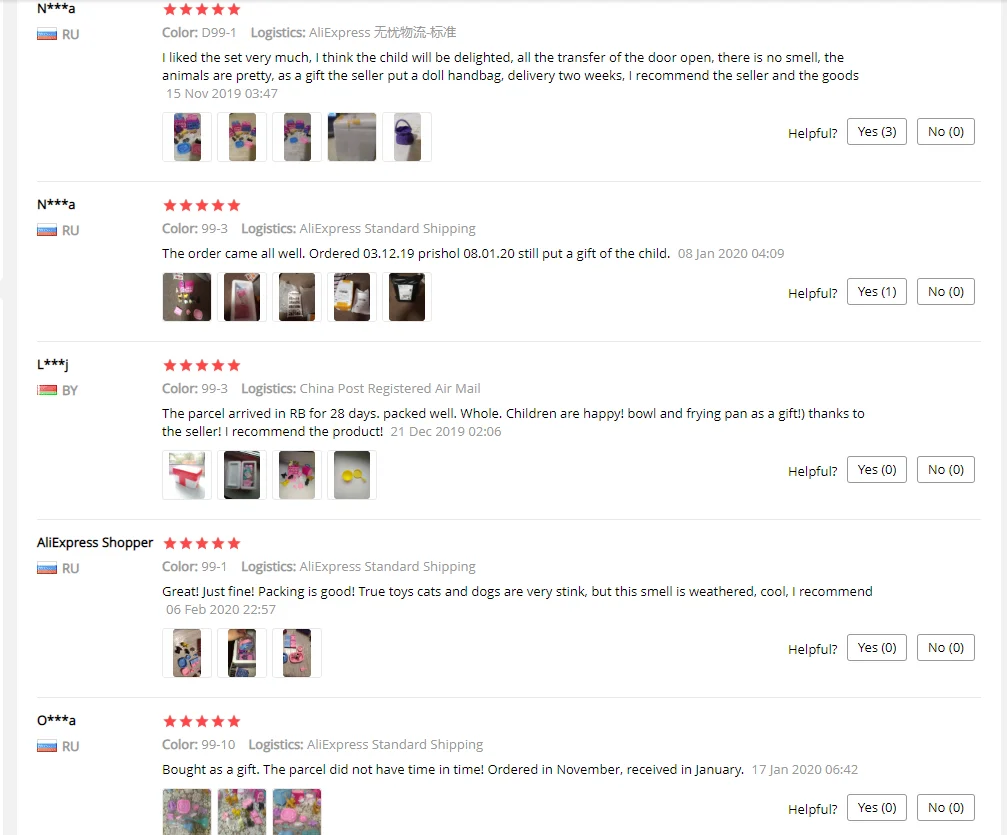Screen dimensions: 1007x835
Task: View first photo in O***a's review
Action: point(187,812)
